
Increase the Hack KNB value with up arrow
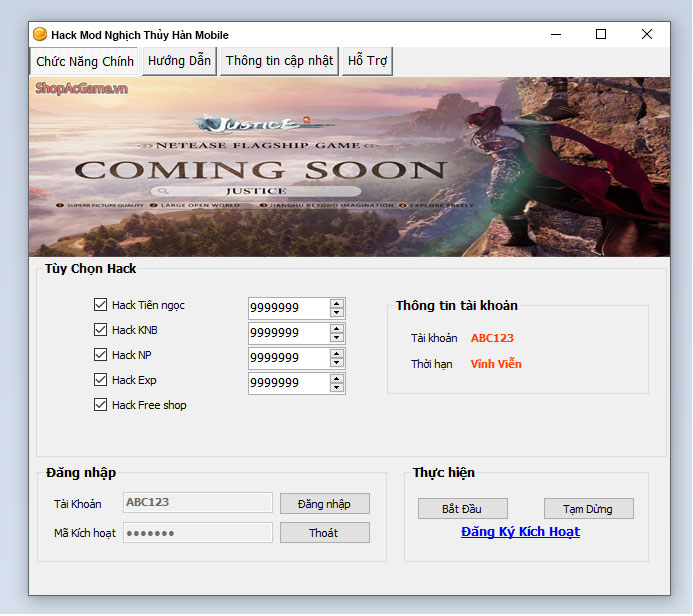(x=337, y=329)
